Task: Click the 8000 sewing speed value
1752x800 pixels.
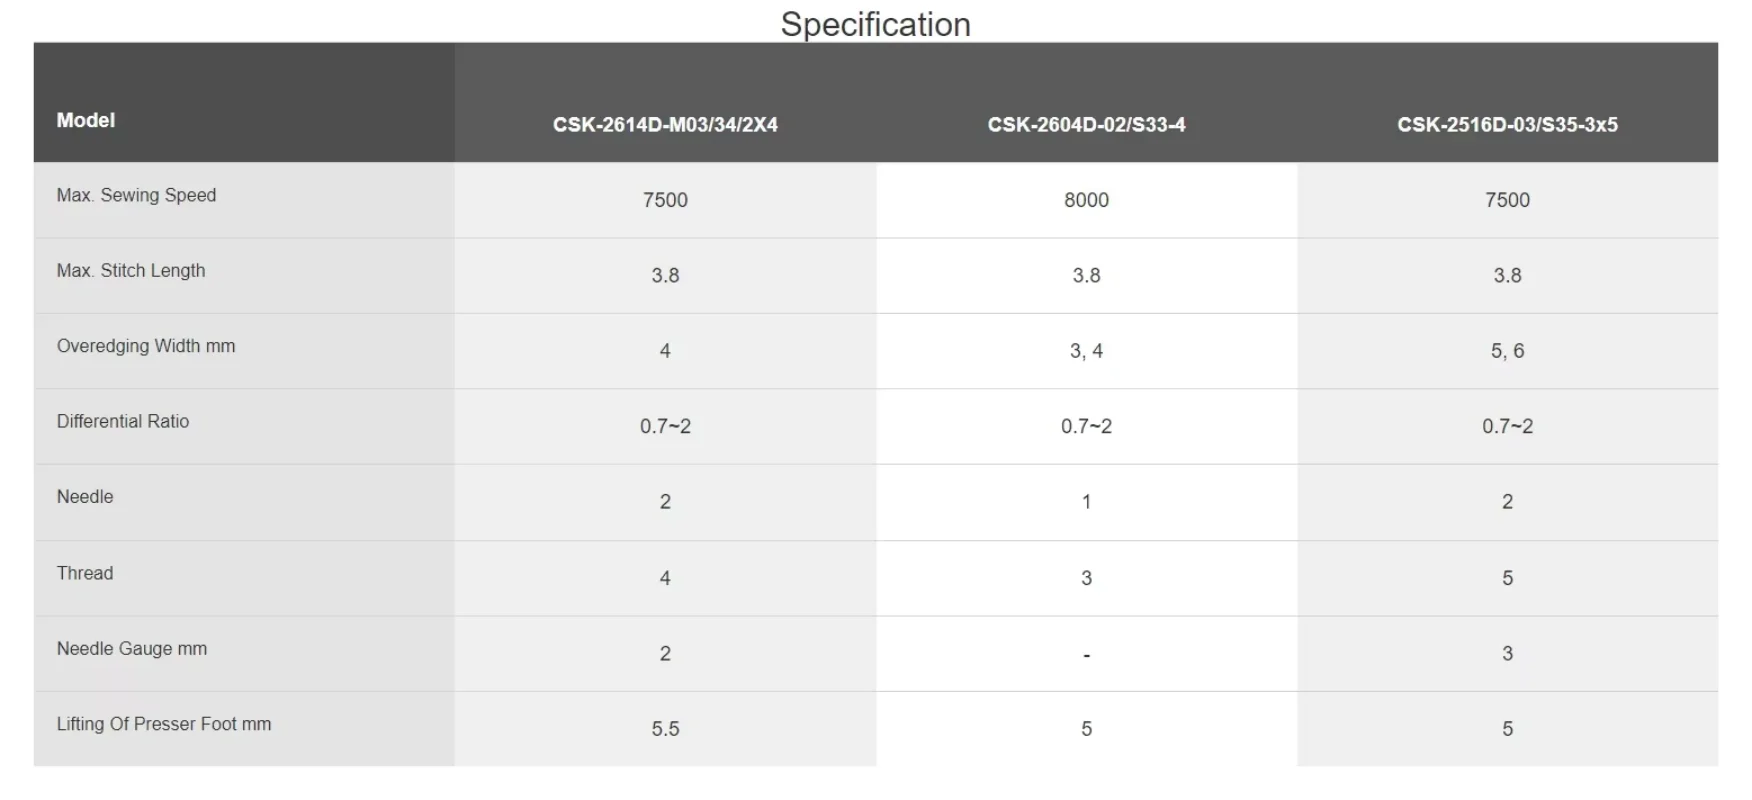Action: 1086,200
